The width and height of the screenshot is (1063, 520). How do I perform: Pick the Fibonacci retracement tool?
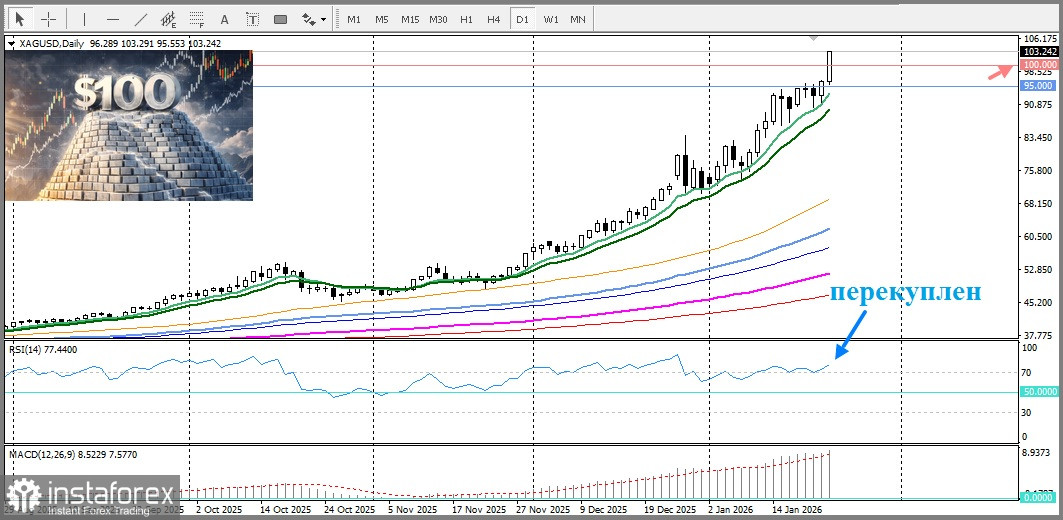(x=196, y=19)
